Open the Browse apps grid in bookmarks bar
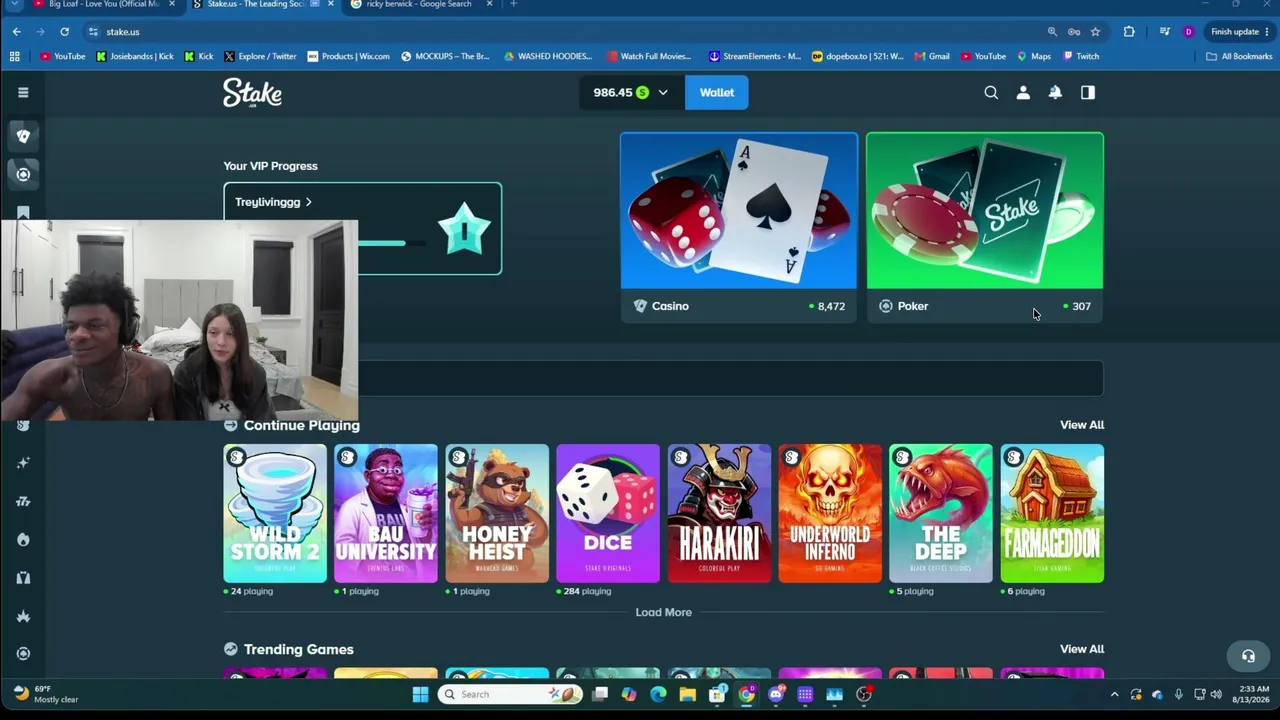The height and width of the screenshot is (720, 1280). point(15,56)
